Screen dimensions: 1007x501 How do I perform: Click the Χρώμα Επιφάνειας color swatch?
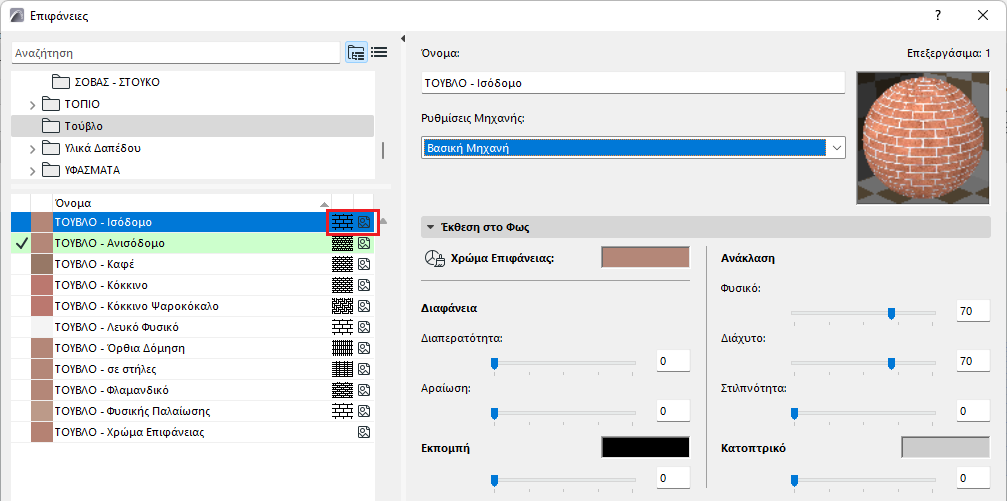[x=645, y=258]
